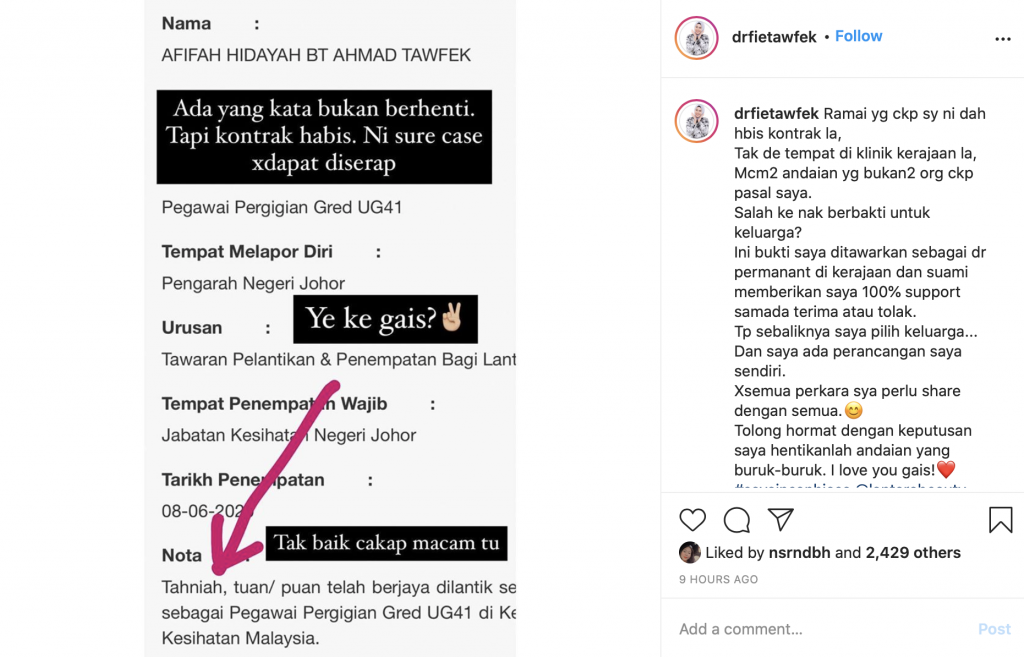View nsrndbh profile from likes line

click(799, 553)
